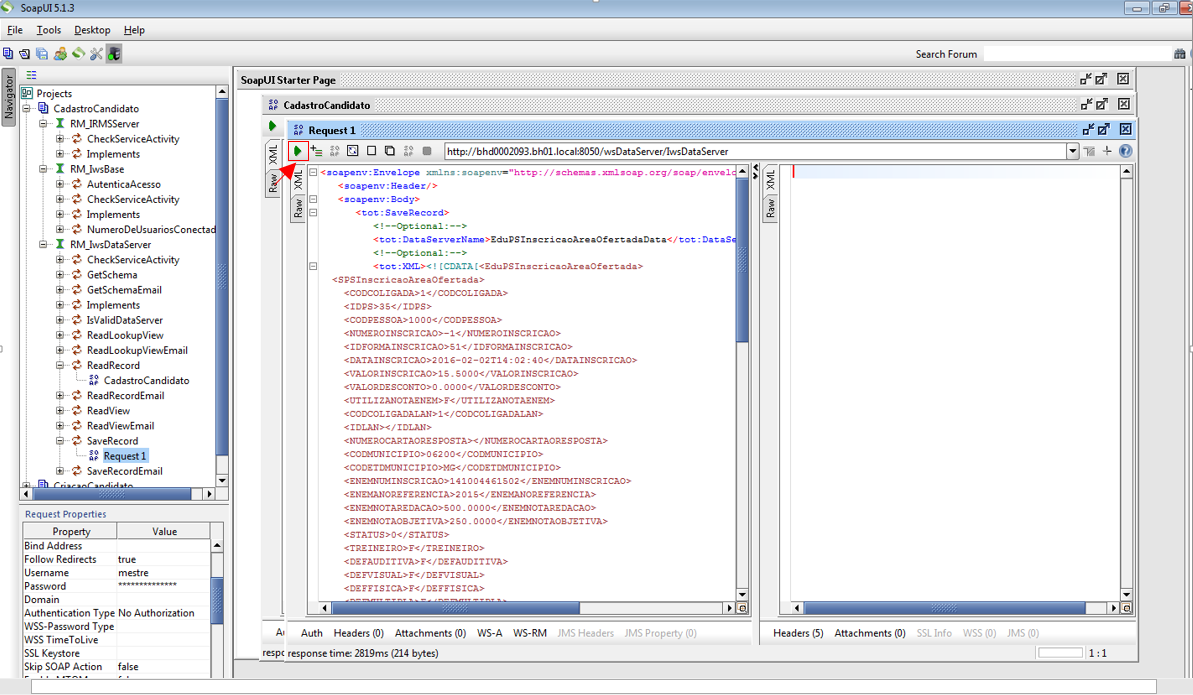Click the request editor empty-square icon
The height and width of the screenshot is (695, 1193).
coord(371,151)
